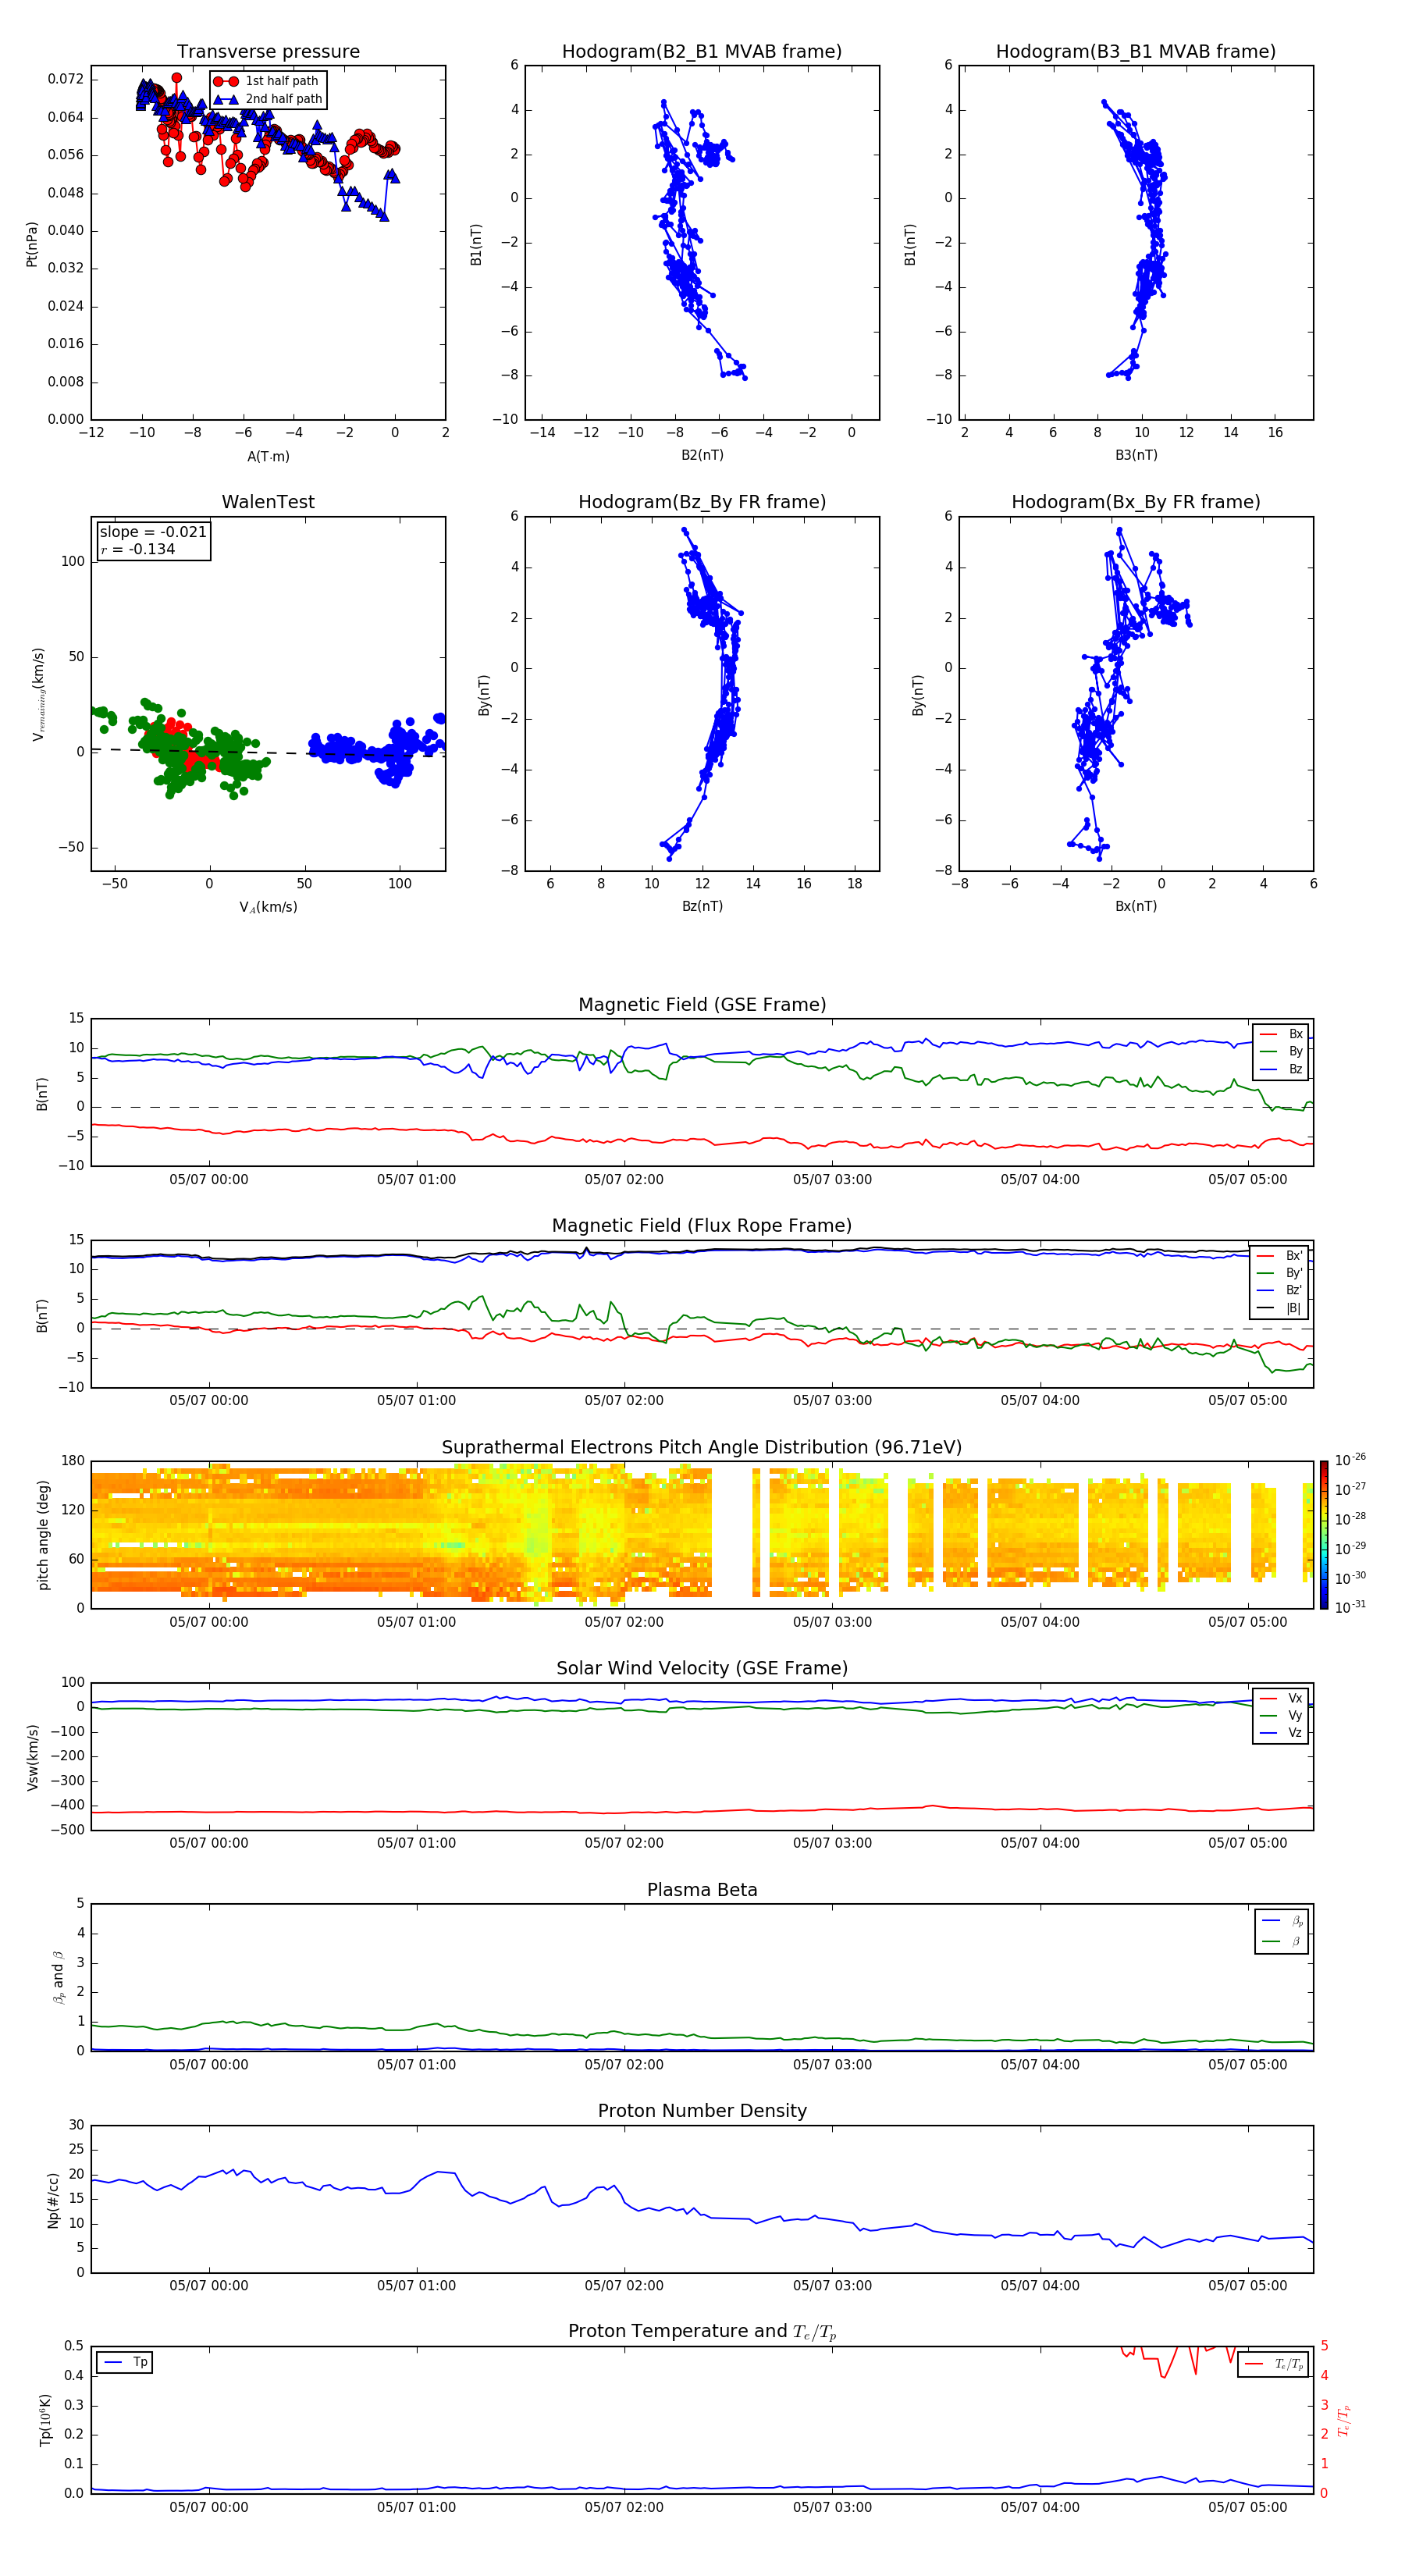Click the '10^-26' colorbar label
Viewport: 1405px width, 2576px height.
pyautogui.click(x=1350, y=1460)
